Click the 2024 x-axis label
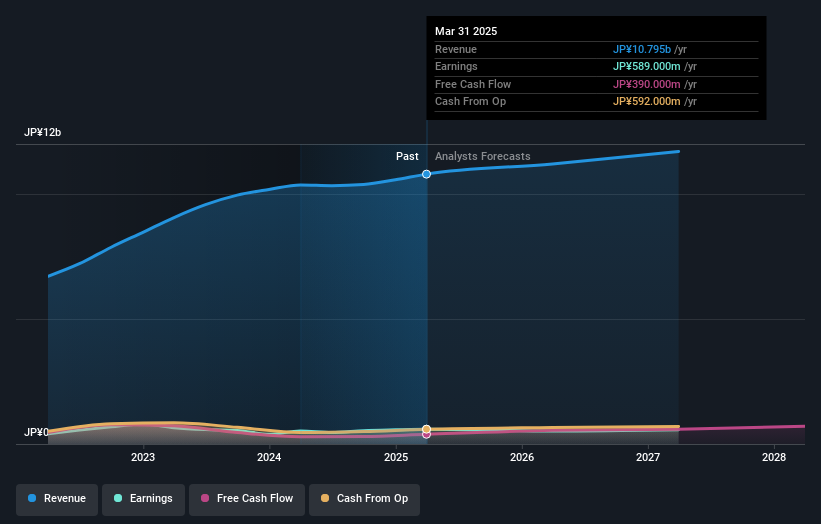Screen dimensions: 821x524 tap(269, 458)
